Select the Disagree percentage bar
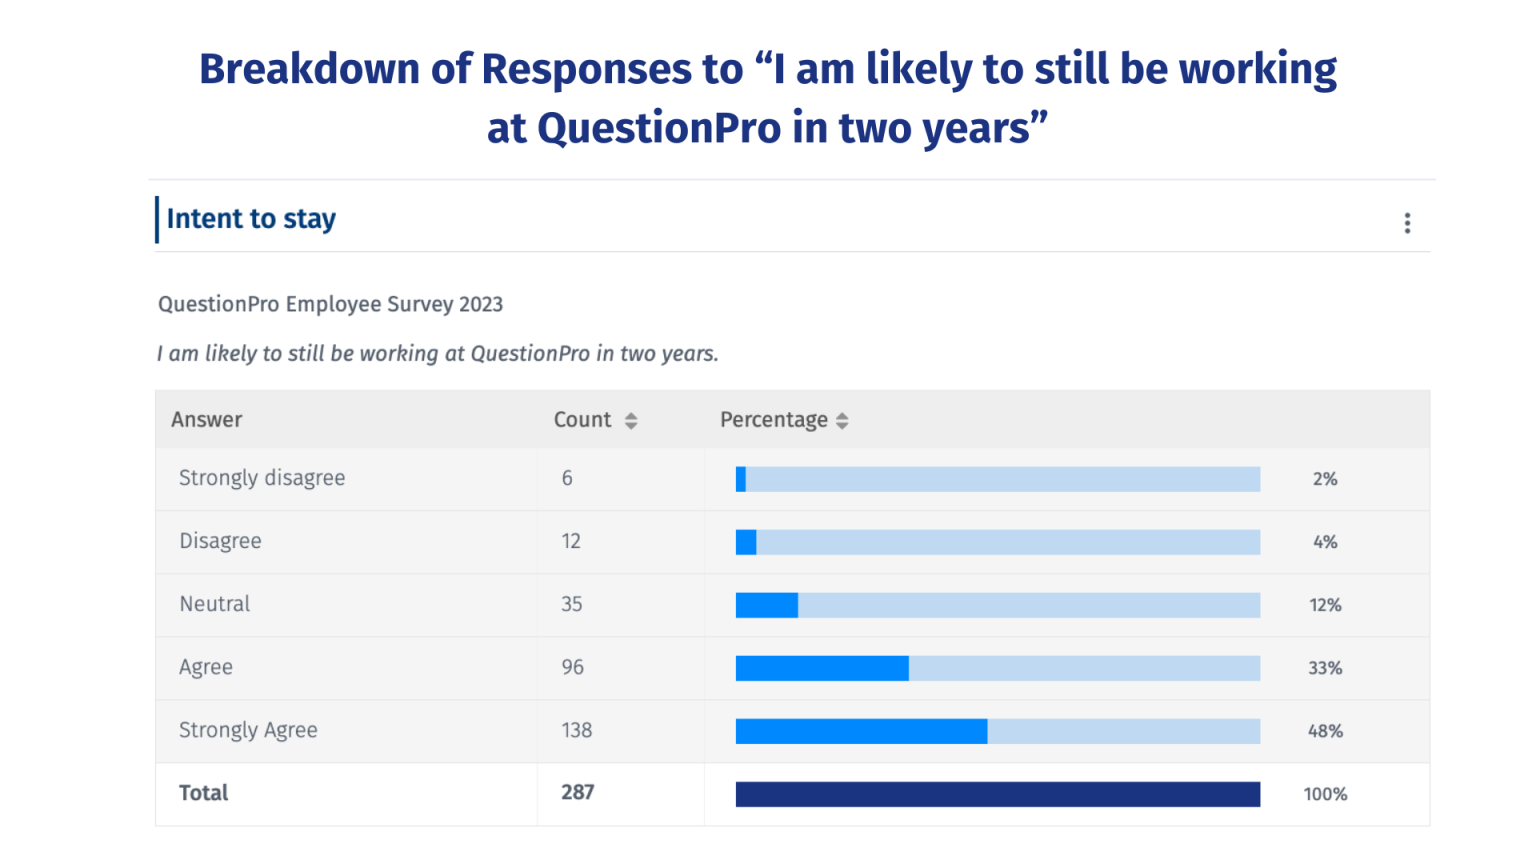The width and height of the screenshot is (1536, 864). (998, 542)
